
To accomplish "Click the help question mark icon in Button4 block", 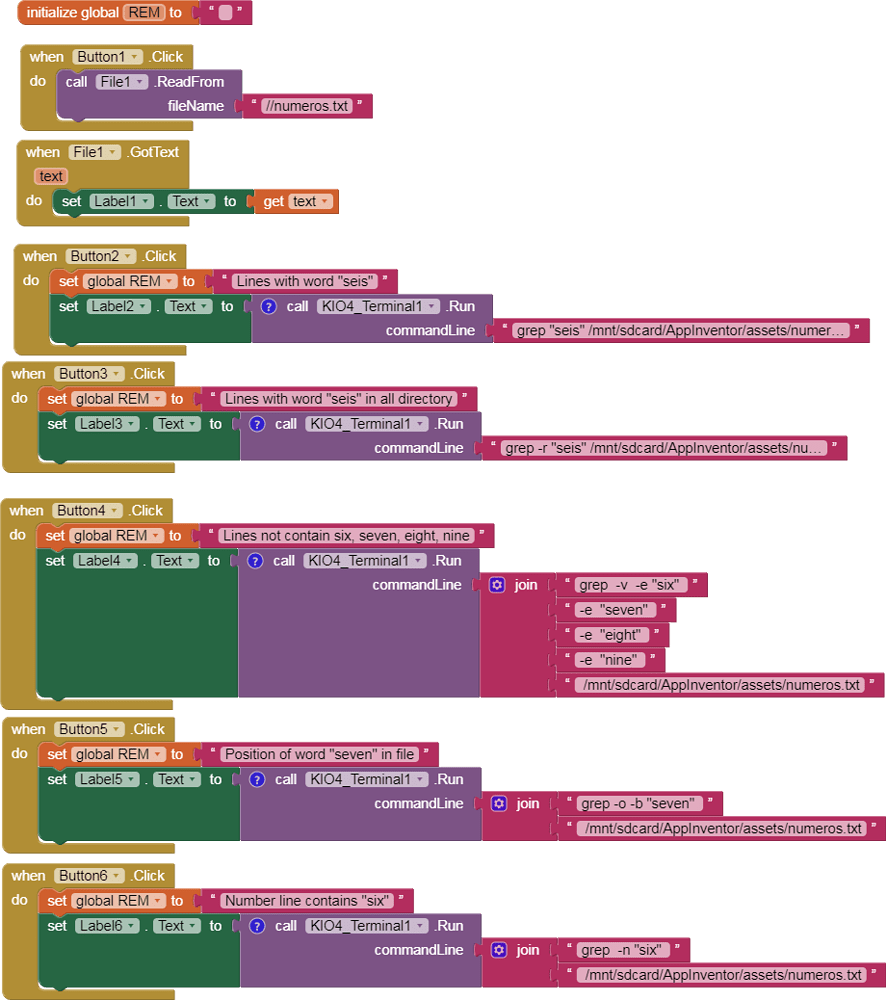I will pyautogui.click(x=255, y=561).
